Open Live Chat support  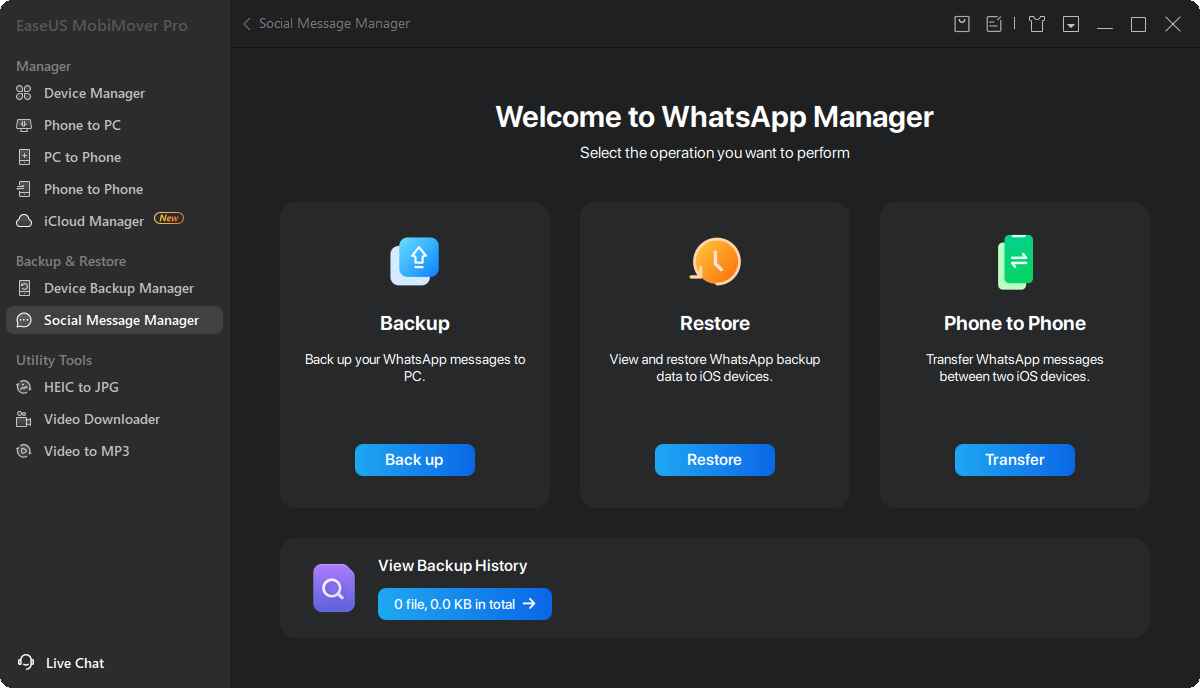(62, 663)
